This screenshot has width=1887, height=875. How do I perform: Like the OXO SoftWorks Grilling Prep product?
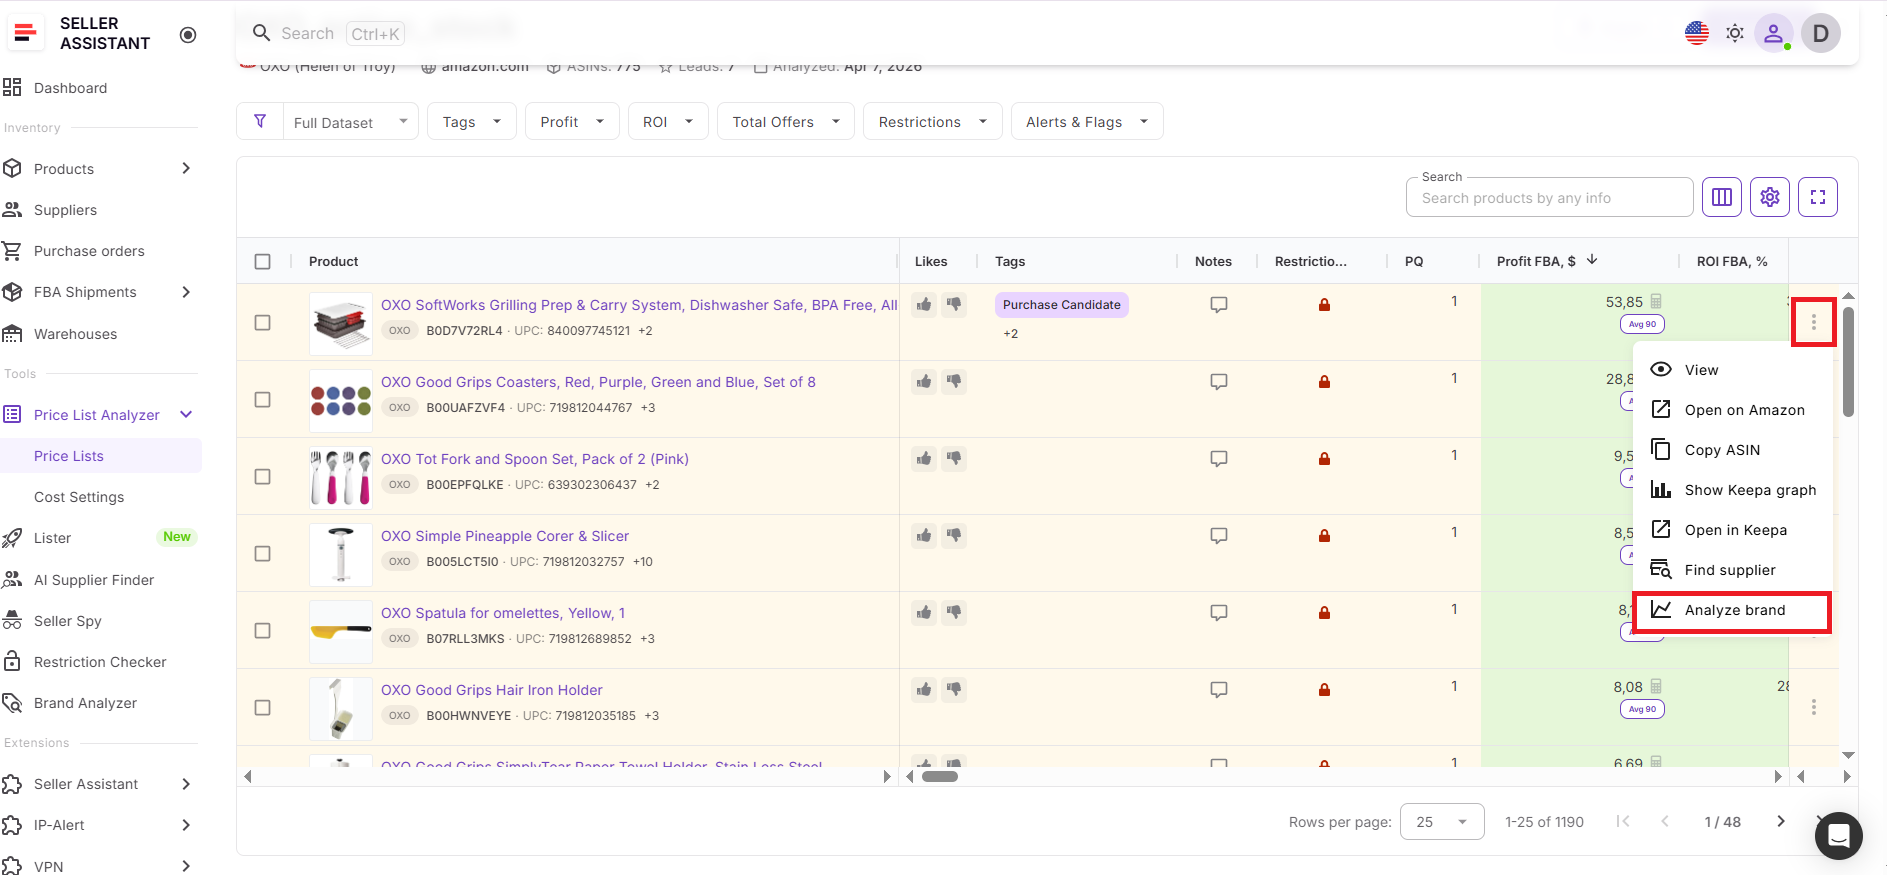click(x=924, y=304)
